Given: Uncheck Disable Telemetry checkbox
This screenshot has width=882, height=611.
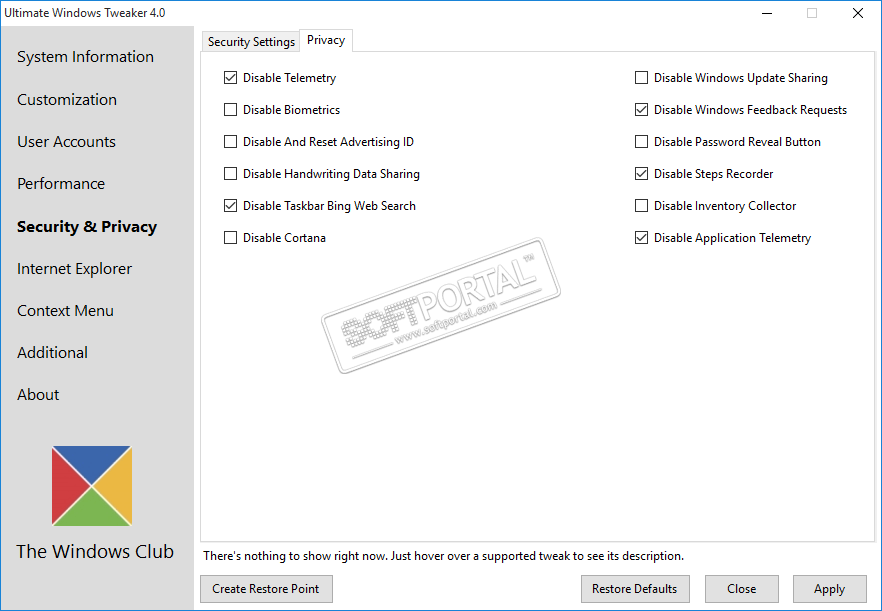Looking at the screenshot, I should (230, 78).
